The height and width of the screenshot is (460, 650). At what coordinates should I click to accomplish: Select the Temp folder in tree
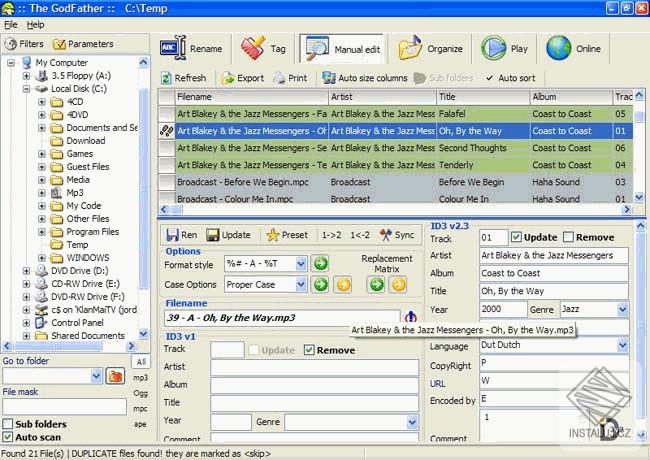tap(77, 245)
